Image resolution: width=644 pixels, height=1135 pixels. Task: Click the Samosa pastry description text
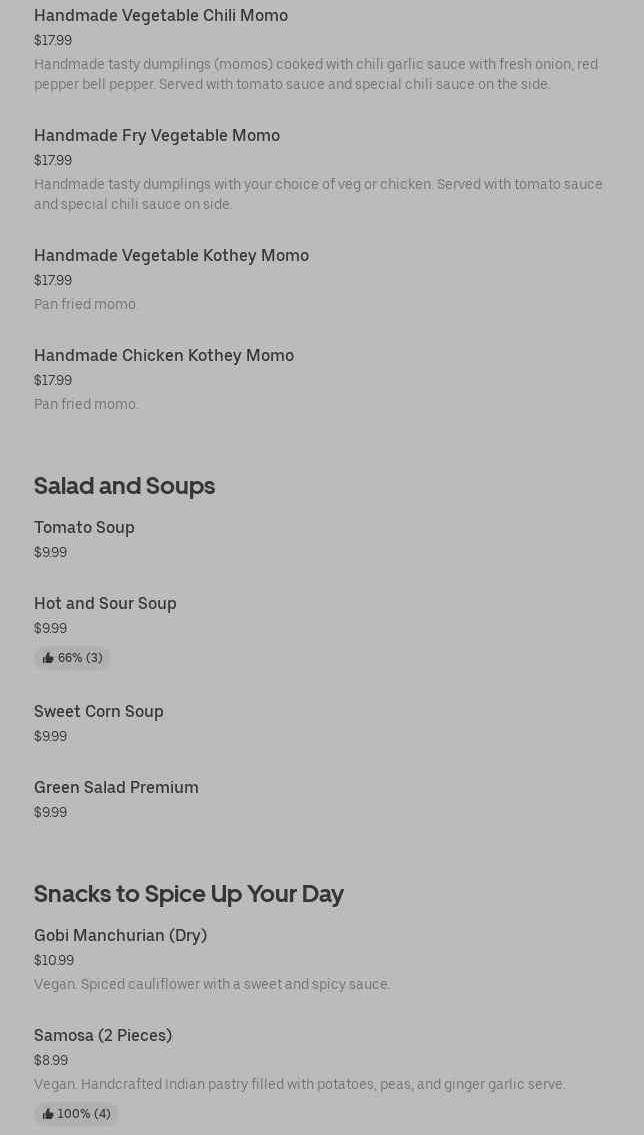300,1084
